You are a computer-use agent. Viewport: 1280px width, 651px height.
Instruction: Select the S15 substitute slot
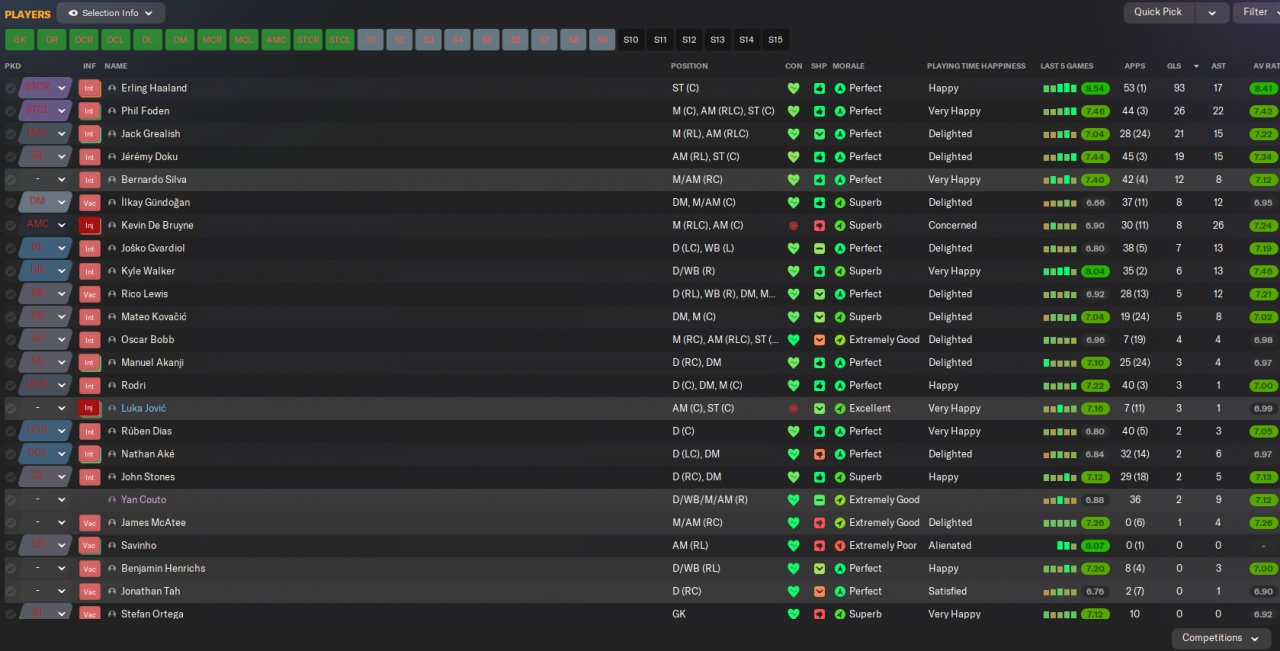tap(775, 40)
